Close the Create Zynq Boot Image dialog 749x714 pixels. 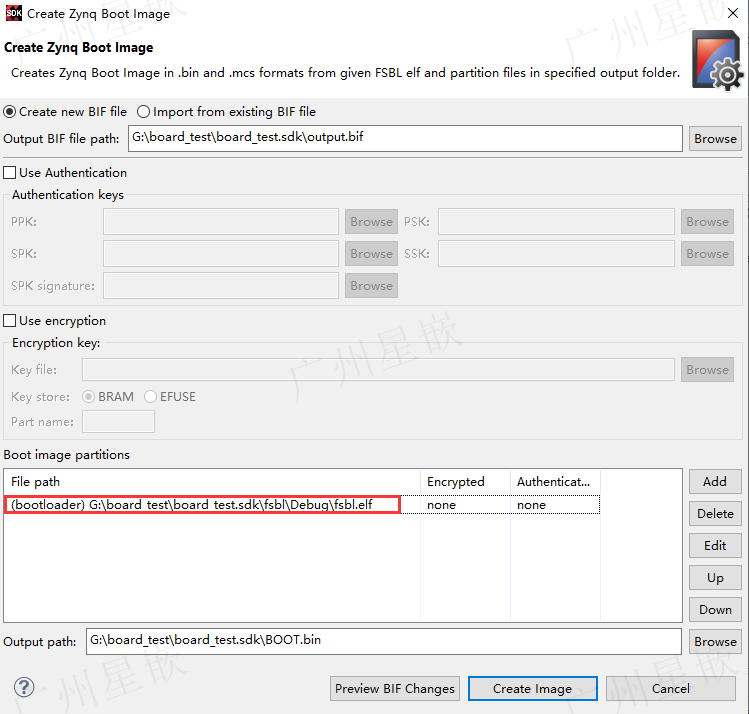(733, 13)
